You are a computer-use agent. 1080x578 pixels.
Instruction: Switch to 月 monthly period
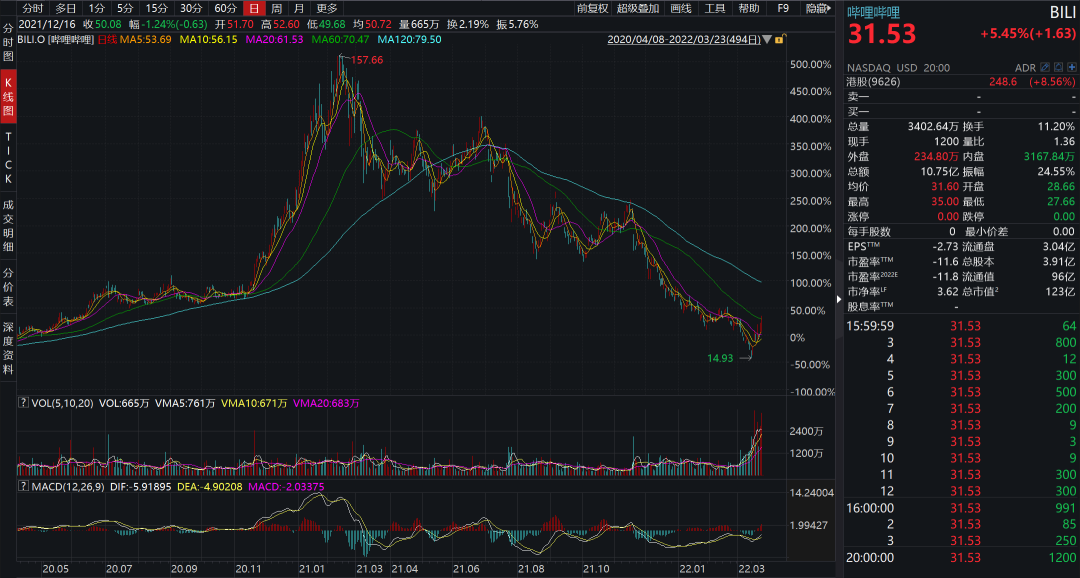298,8
